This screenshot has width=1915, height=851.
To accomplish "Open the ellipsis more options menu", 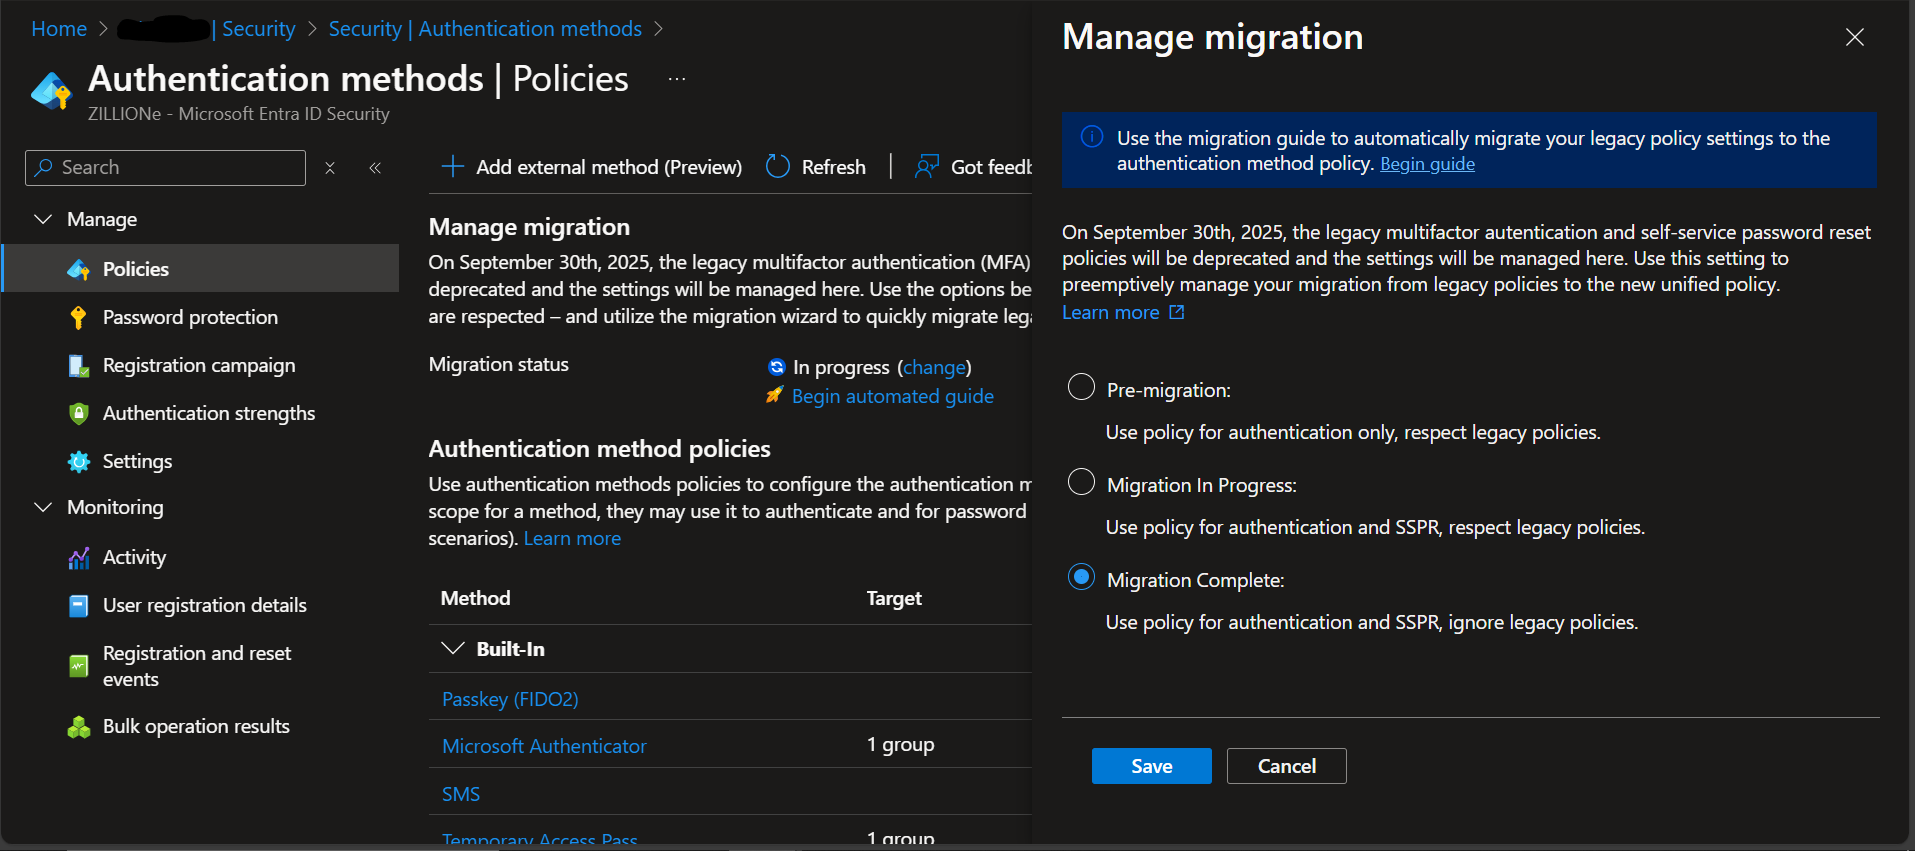I will [x=677, y=79].
